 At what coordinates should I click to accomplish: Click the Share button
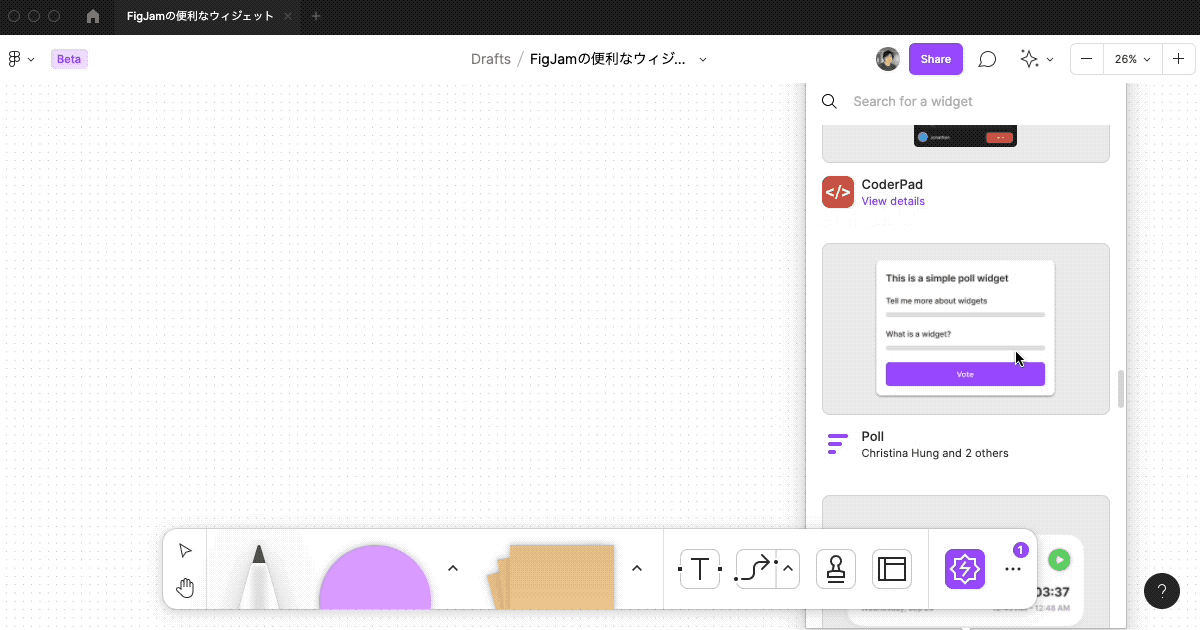(x=935, y=59)
